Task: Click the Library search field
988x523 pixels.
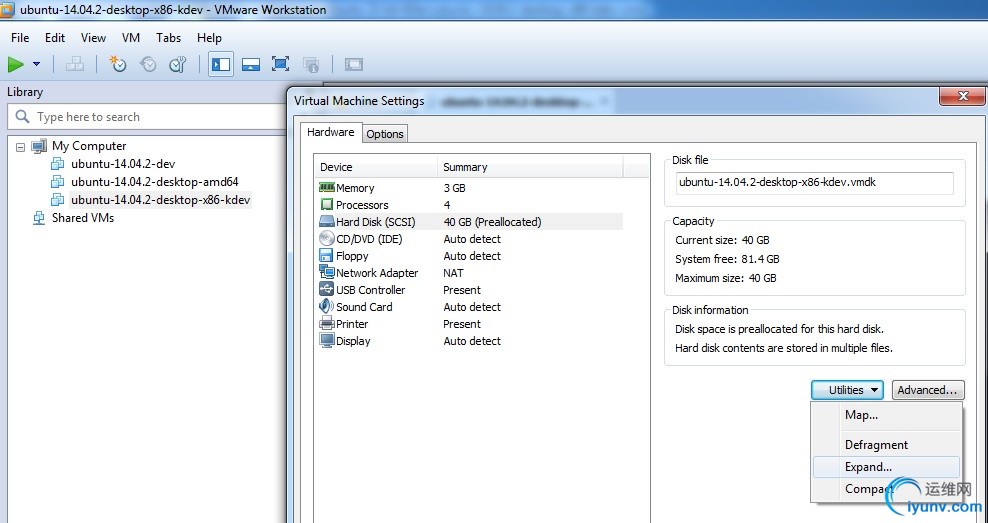Action: click(x=146, y=117)
